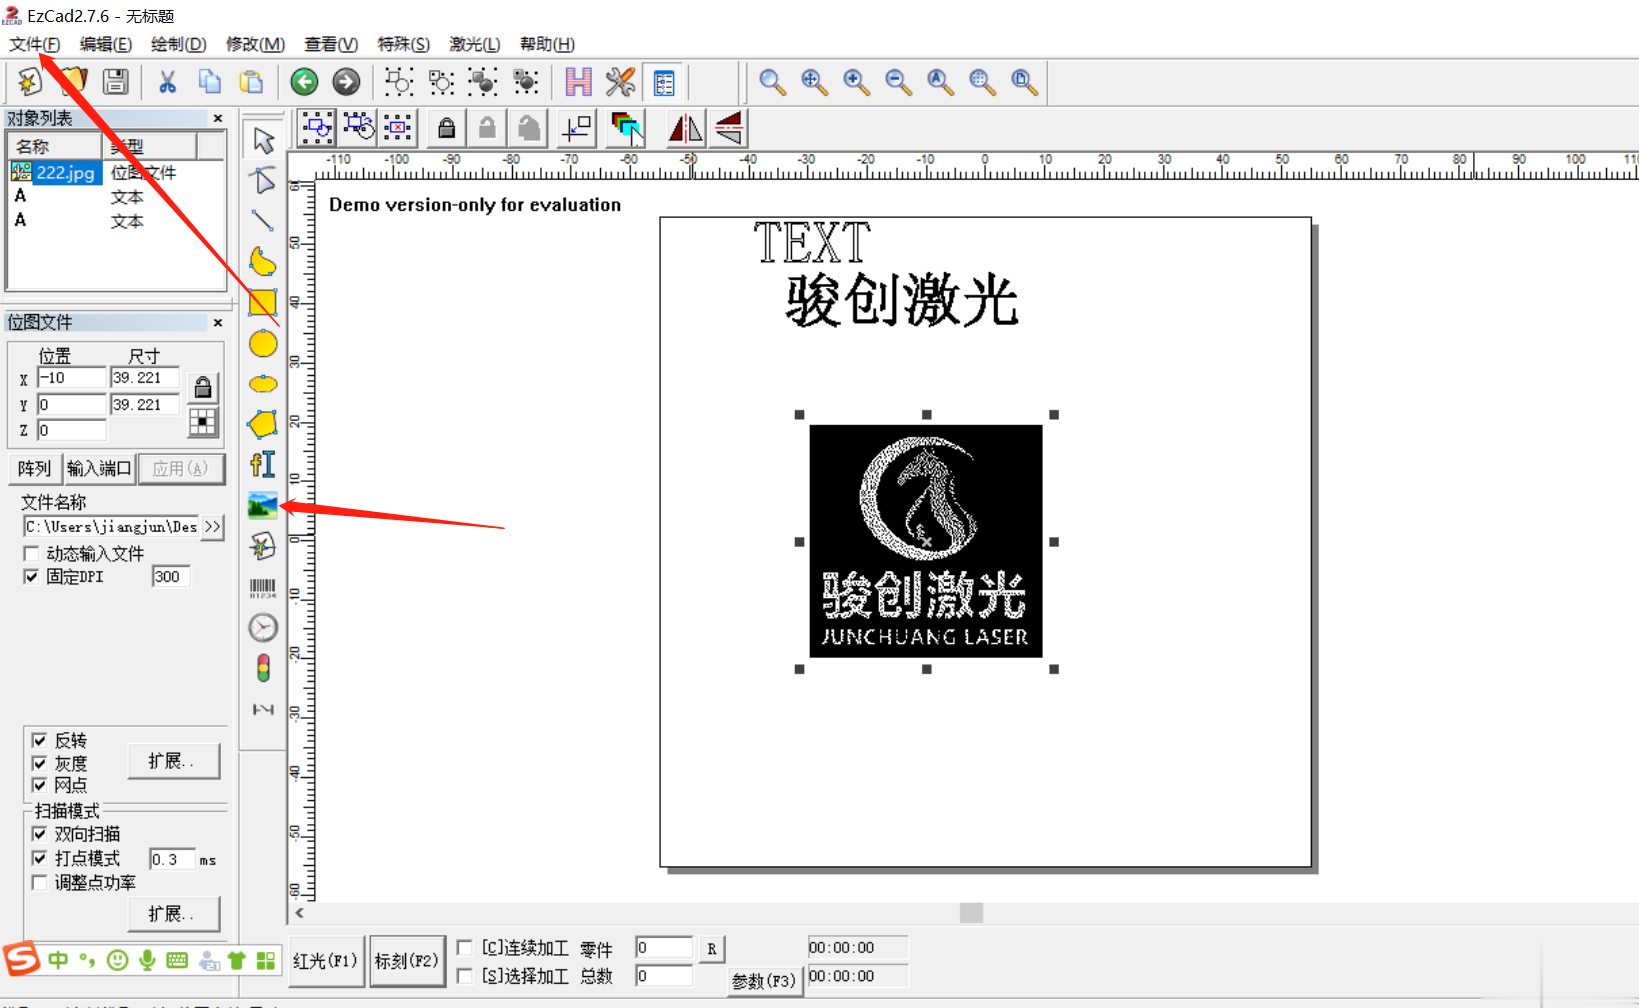The width and height of the screenshot is (1639, 1008).
Task: Click the Put to origin icon
Action: point(577,128)
